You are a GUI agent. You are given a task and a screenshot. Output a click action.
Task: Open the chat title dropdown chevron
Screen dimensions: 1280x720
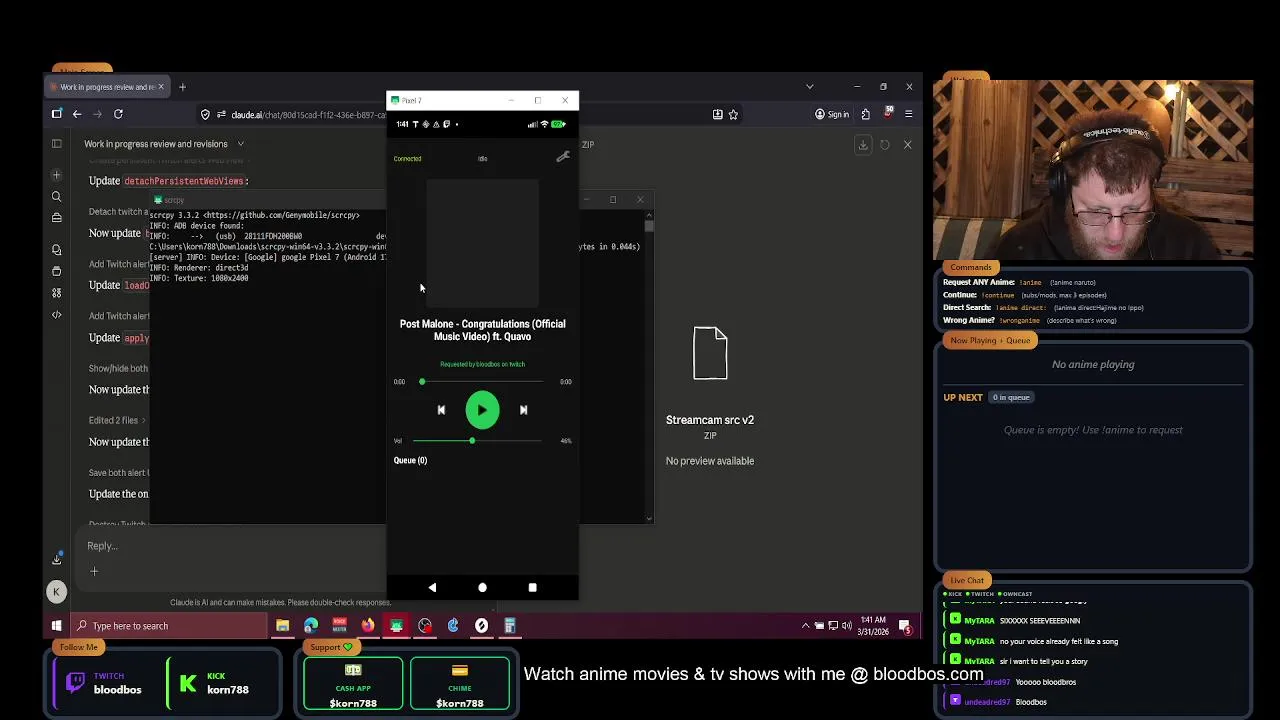(x=240, y=144)
